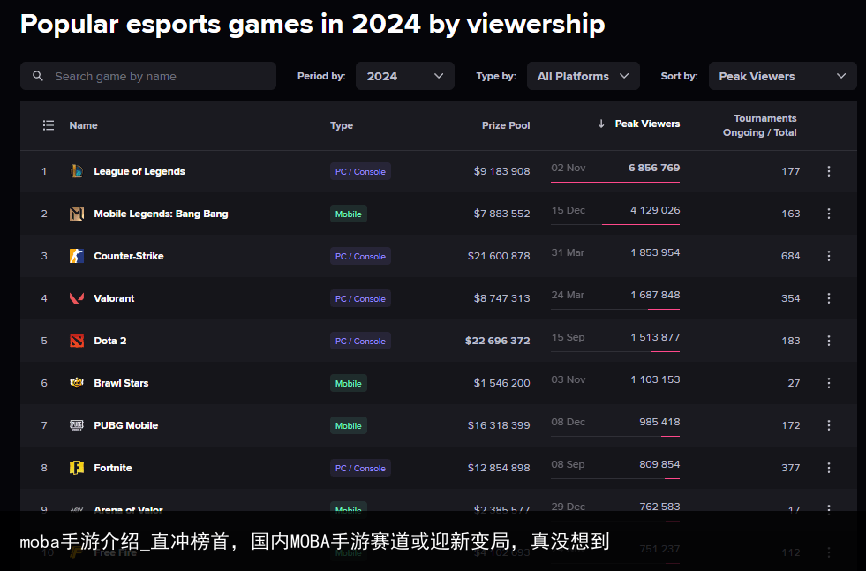Click PC / Console tag on Dota 2 row

[x=360, y=341]
